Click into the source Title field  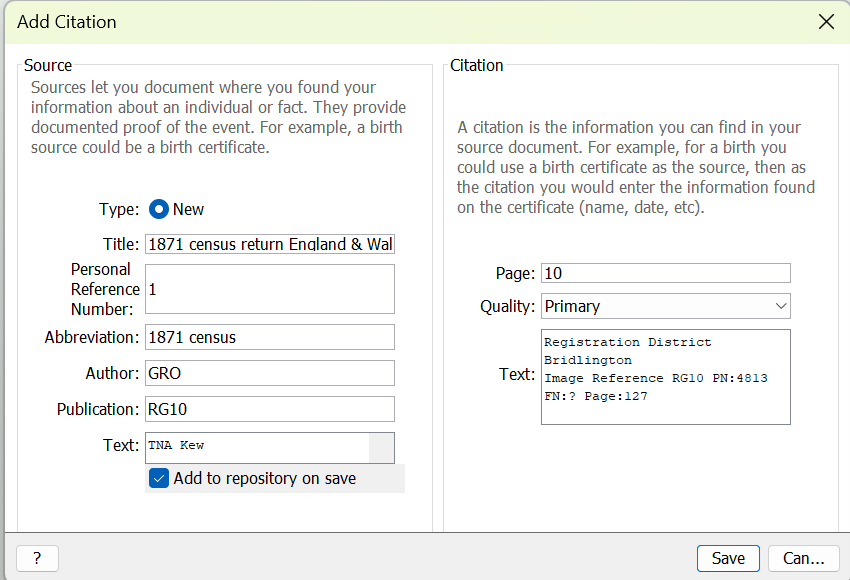pyautogui.click(x=269, y=244)
